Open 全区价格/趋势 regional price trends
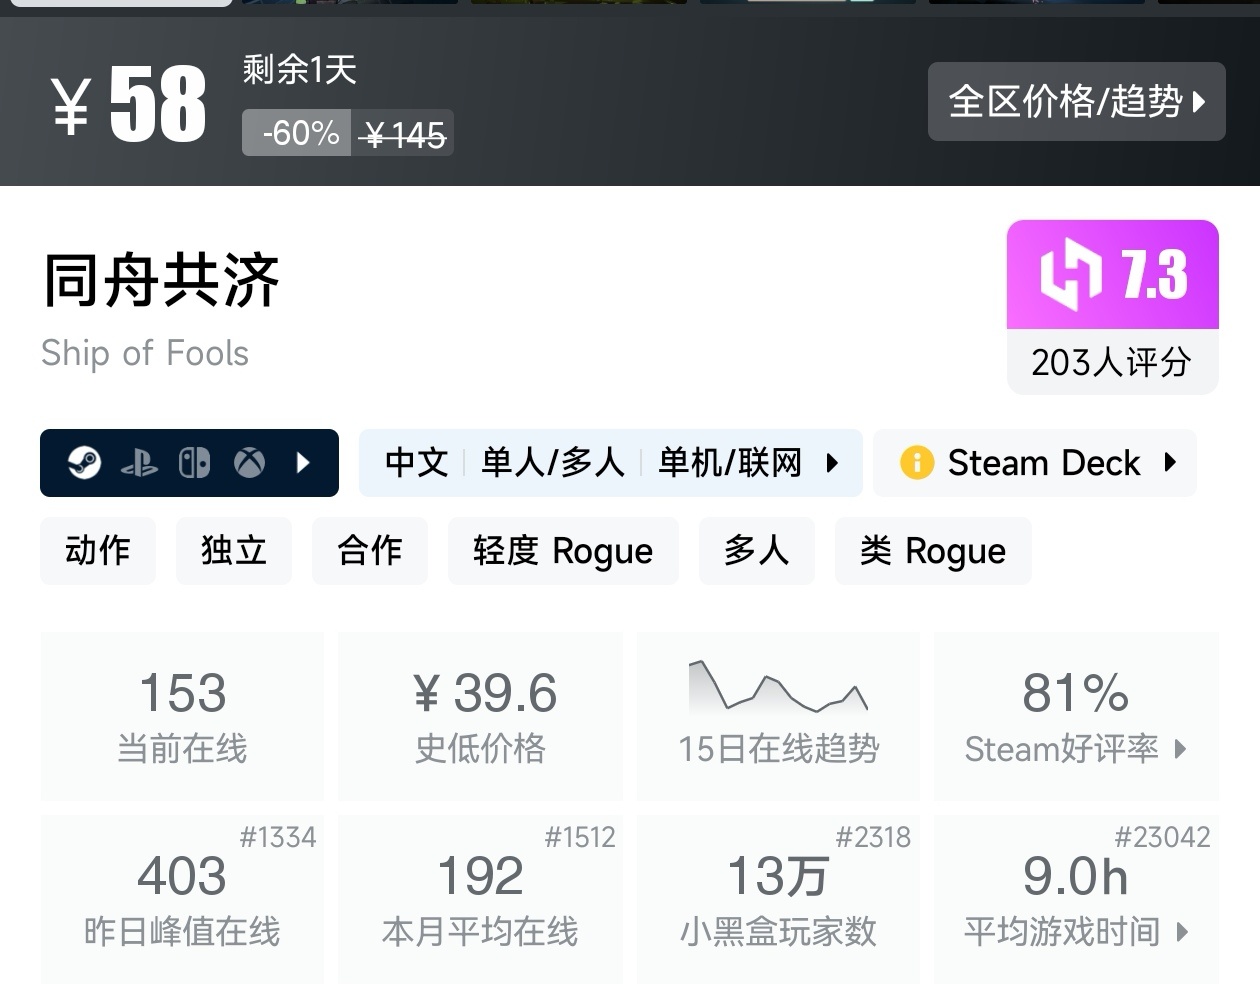 (x=1076, y=101)
